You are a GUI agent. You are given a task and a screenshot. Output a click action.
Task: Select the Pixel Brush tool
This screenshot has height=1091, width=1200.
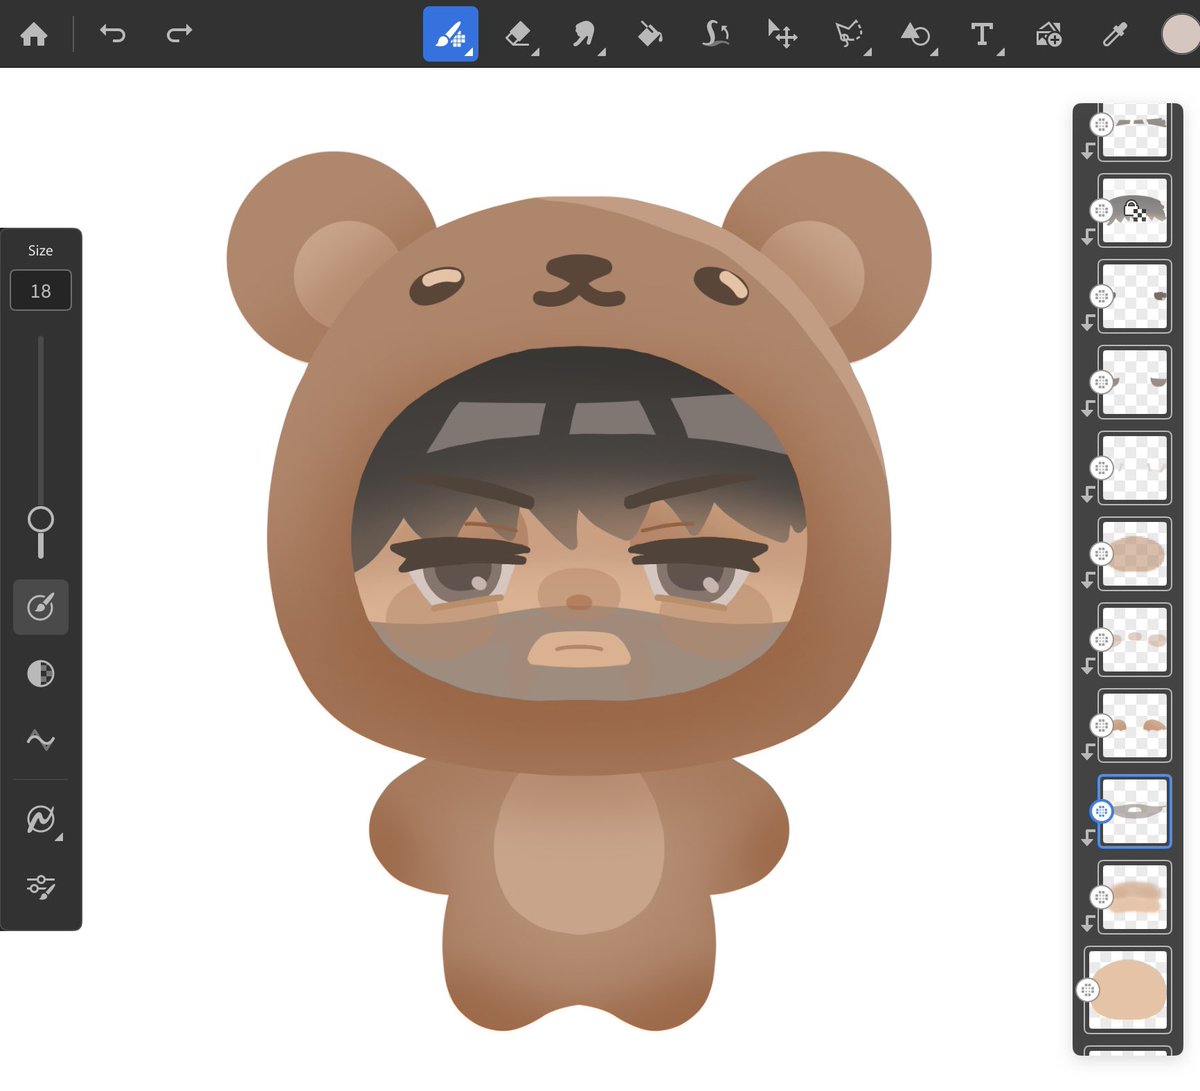(x=451, y=34)
